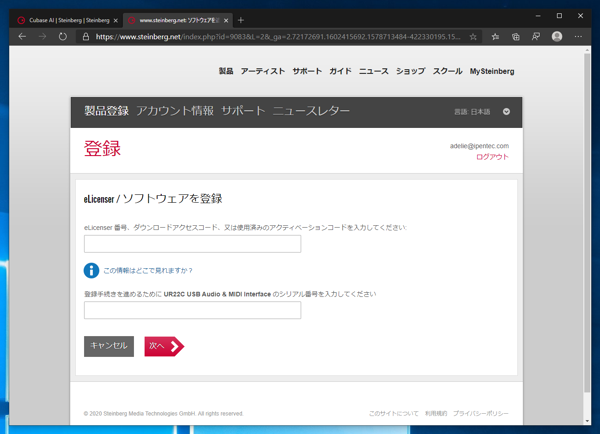Click the blue info circle icon
Viewport: 600px width, 434px height.
click(91, 271)
